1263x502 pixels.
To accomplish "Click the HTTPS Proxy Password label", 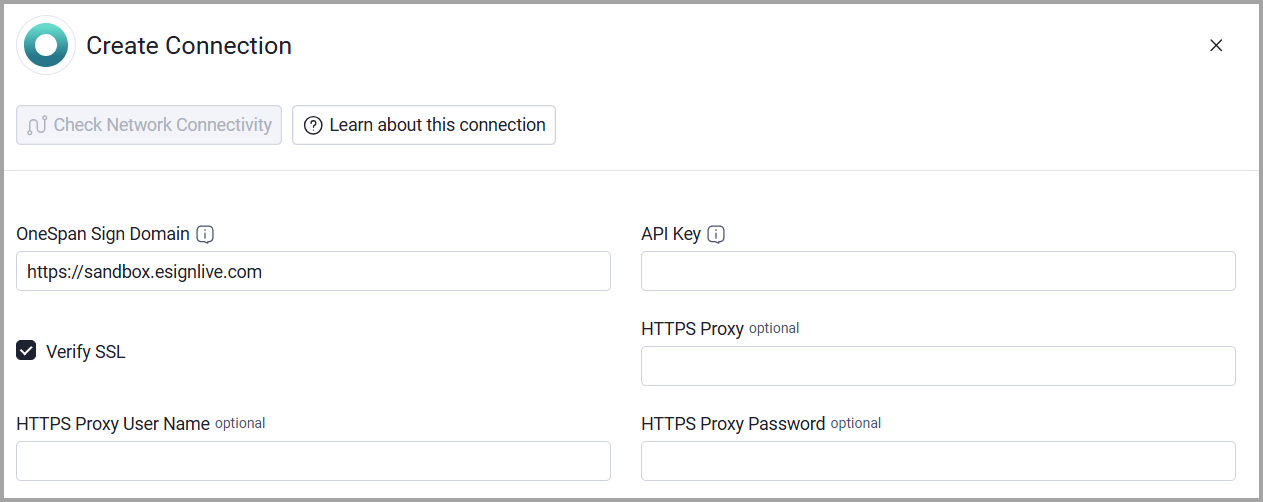I will [x=733, y=424].
